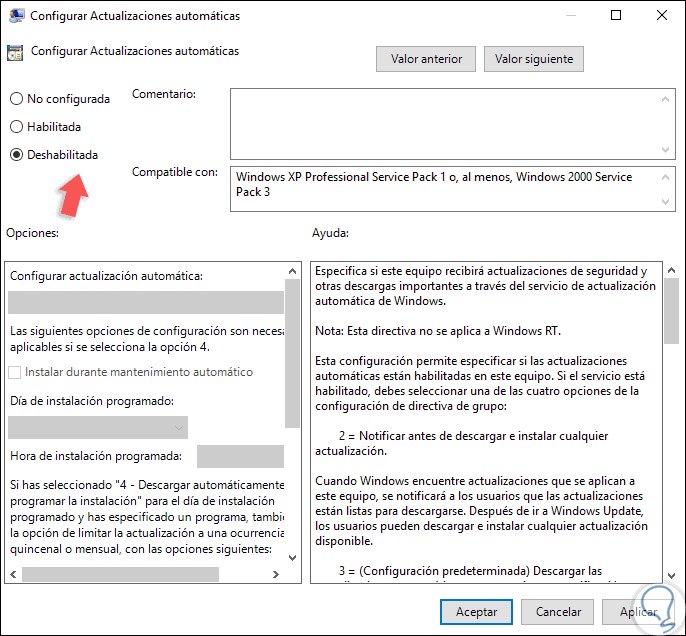The height and width of the screenshot is (636, 686).
Task: Click the window title bar app icon
Action: 16,16
